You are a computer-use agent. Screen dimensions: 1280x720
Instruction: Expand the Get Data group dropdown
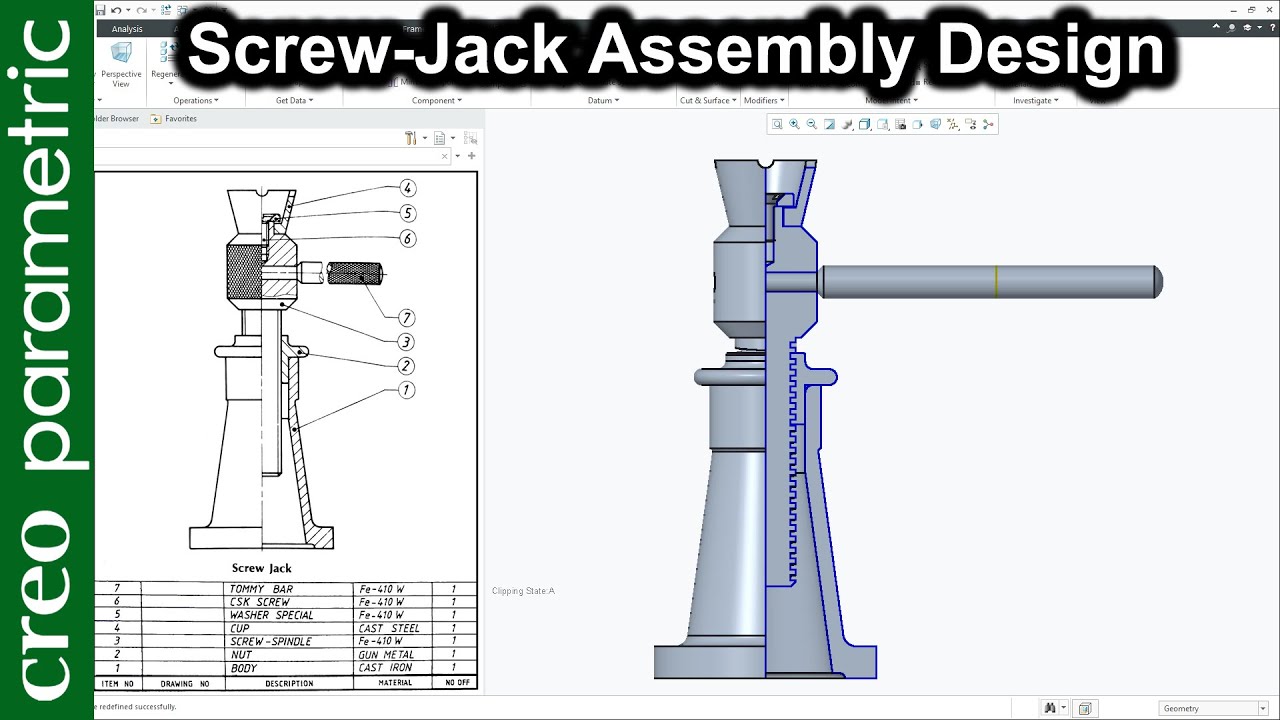[x=294, y=100]
